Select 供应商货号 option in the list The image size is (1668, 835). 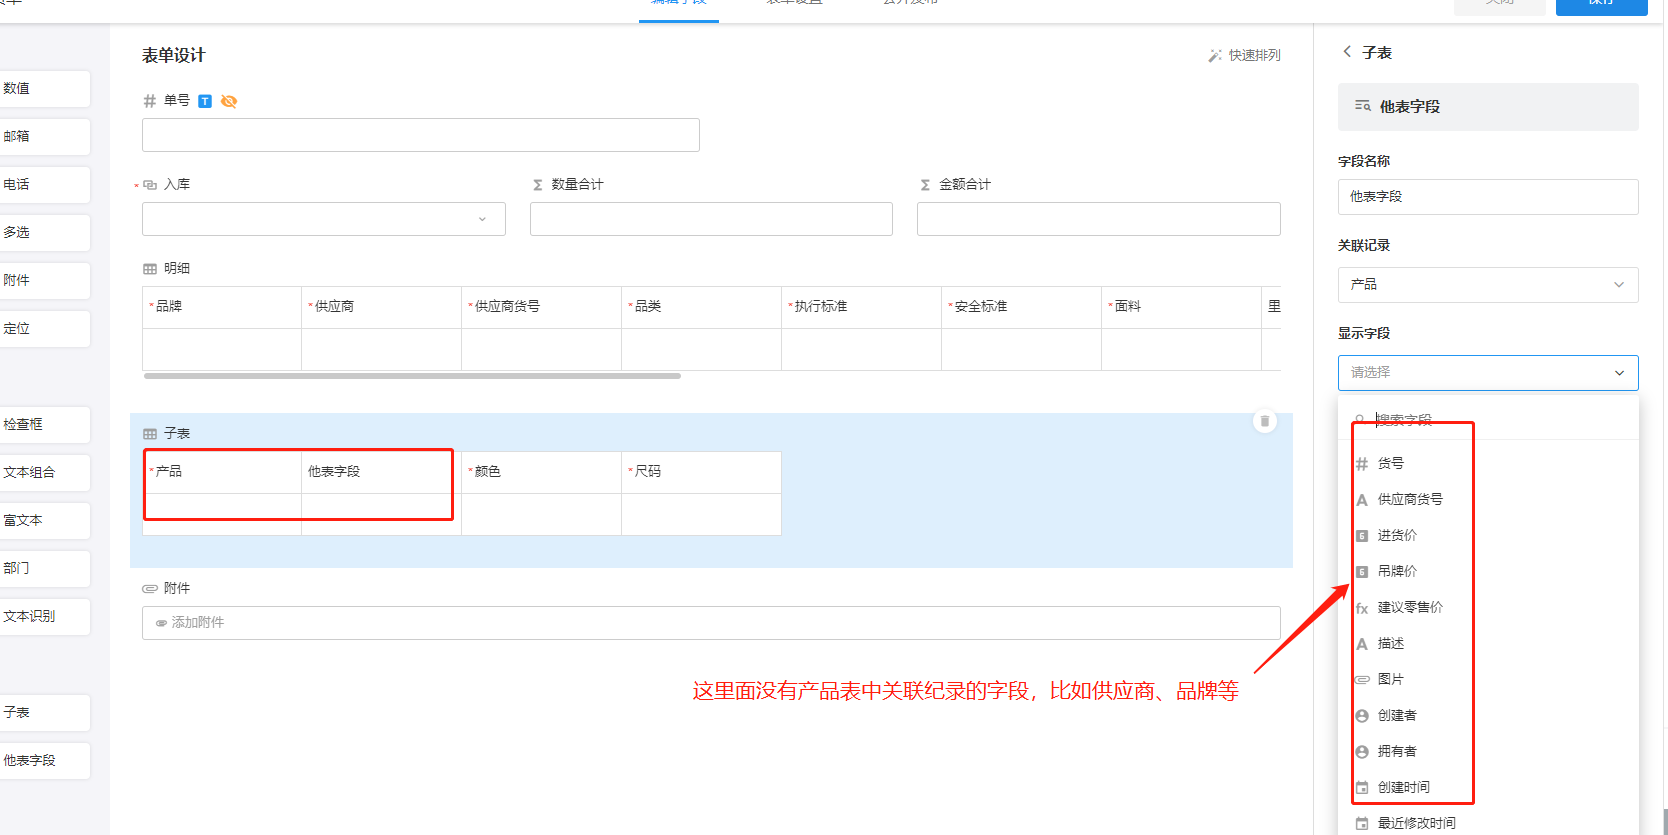(1409, 500)
